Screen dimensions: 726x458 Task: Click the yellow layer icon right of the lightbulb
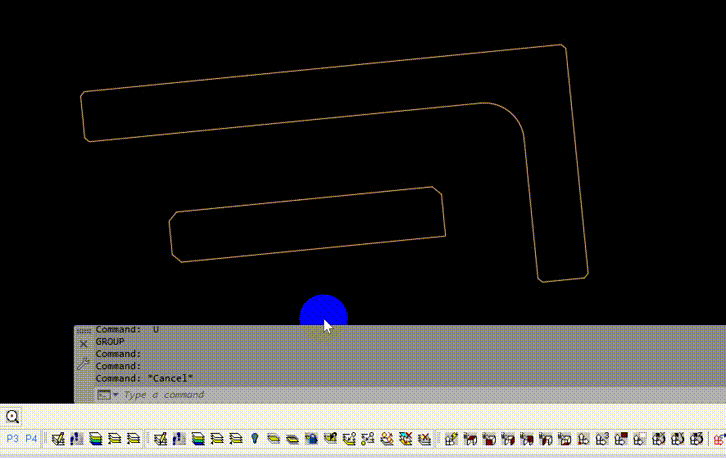point(273,439)
